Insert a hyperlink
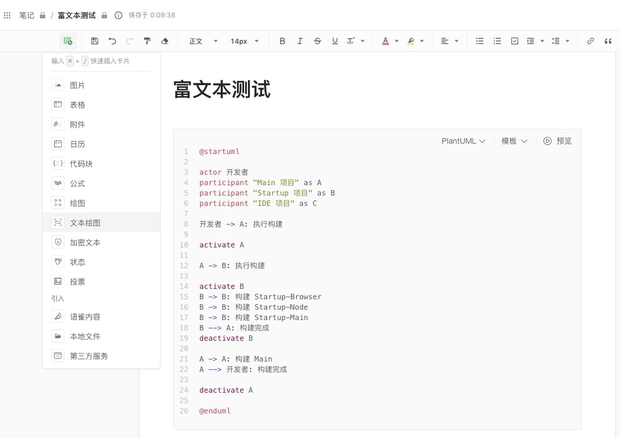Screen dimensions: 620x438 [x=590, y=41]
